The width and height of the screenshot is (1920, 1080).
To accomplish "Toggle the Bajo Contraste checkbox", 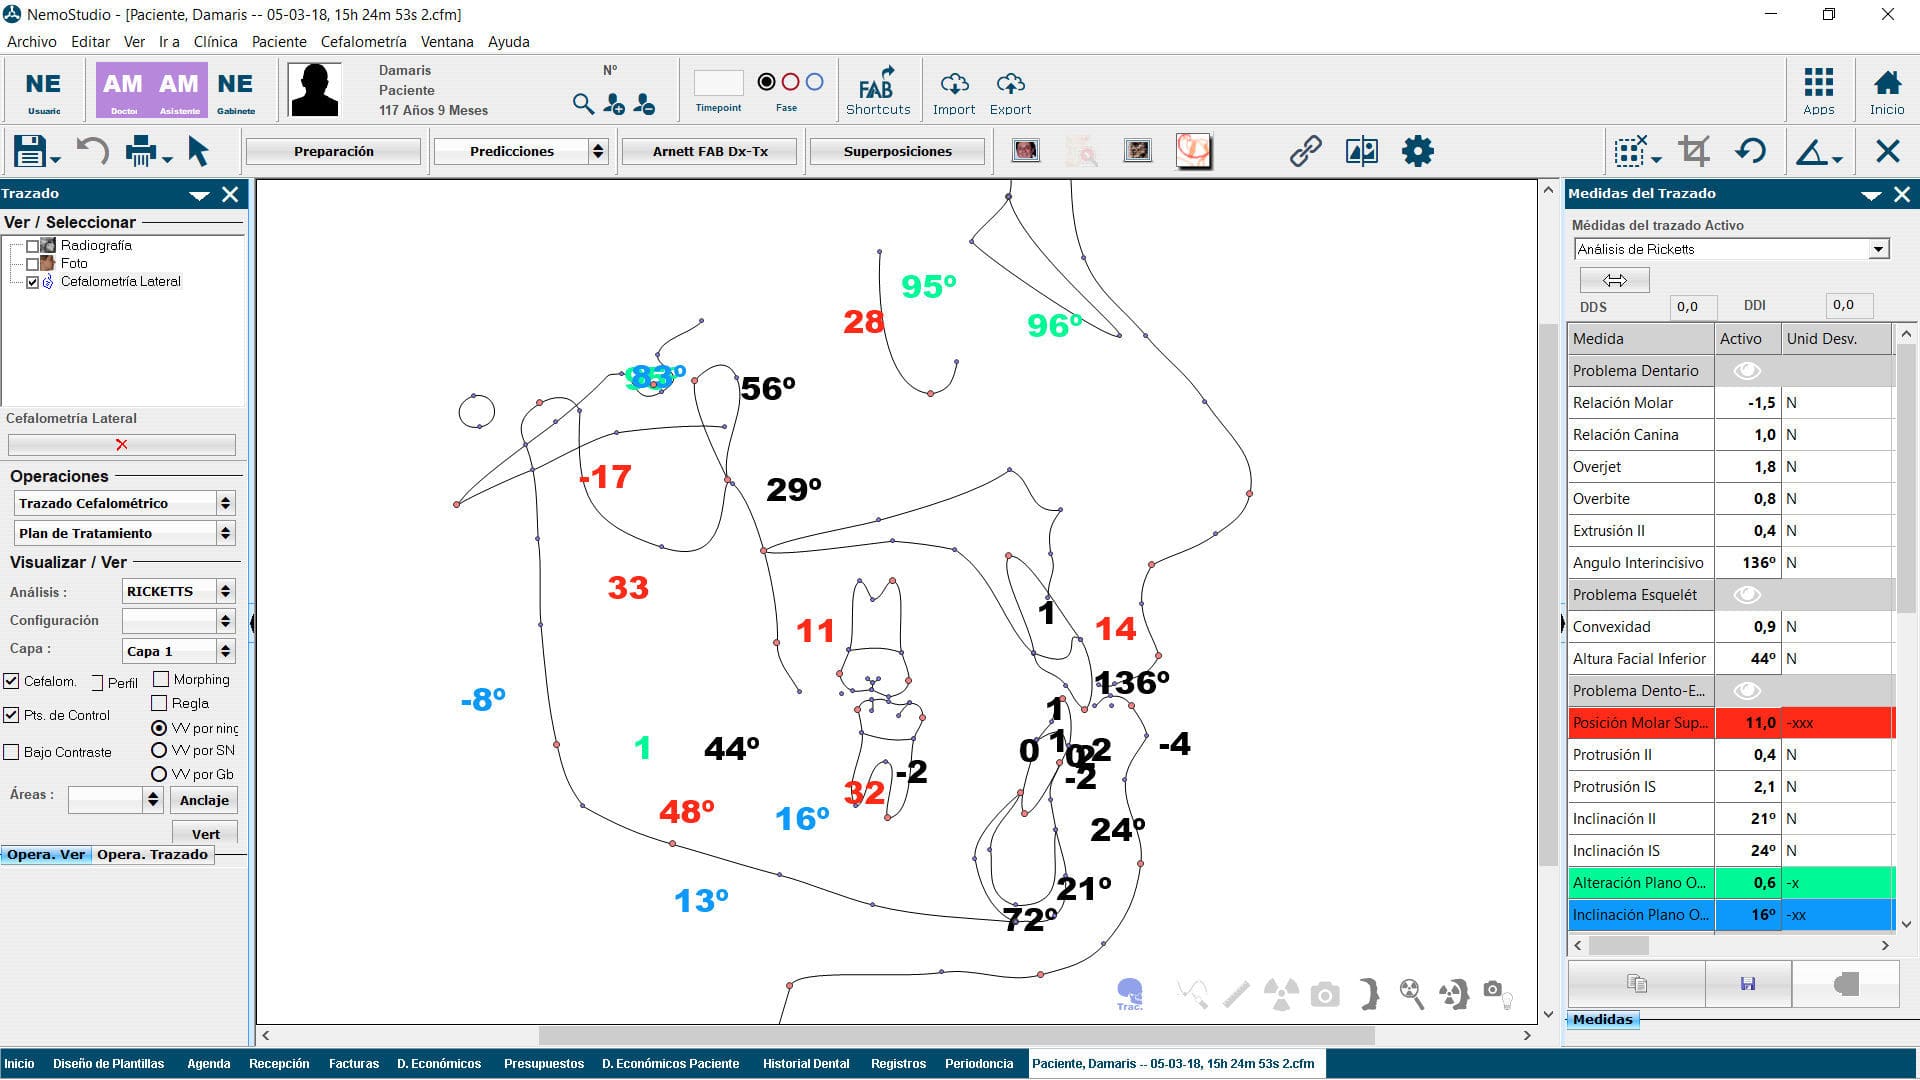I will (x=11, y=752).
